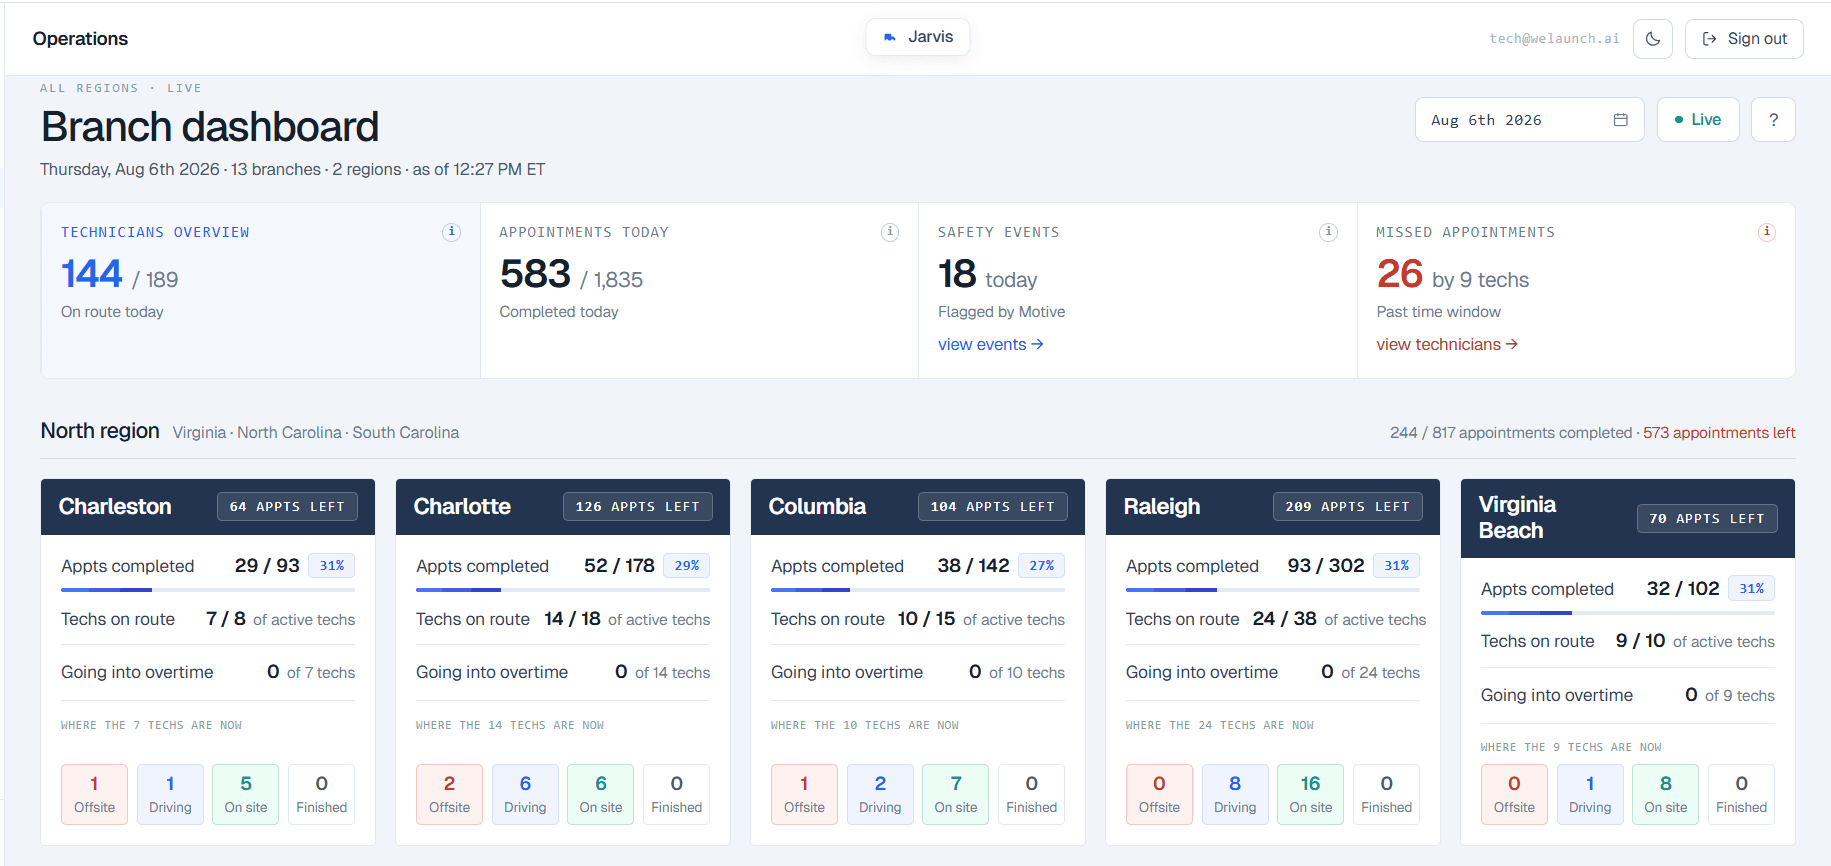Click the Columbia branch card title
Viewport: 1831px width, 866px height.
click(x=817, y=507)
